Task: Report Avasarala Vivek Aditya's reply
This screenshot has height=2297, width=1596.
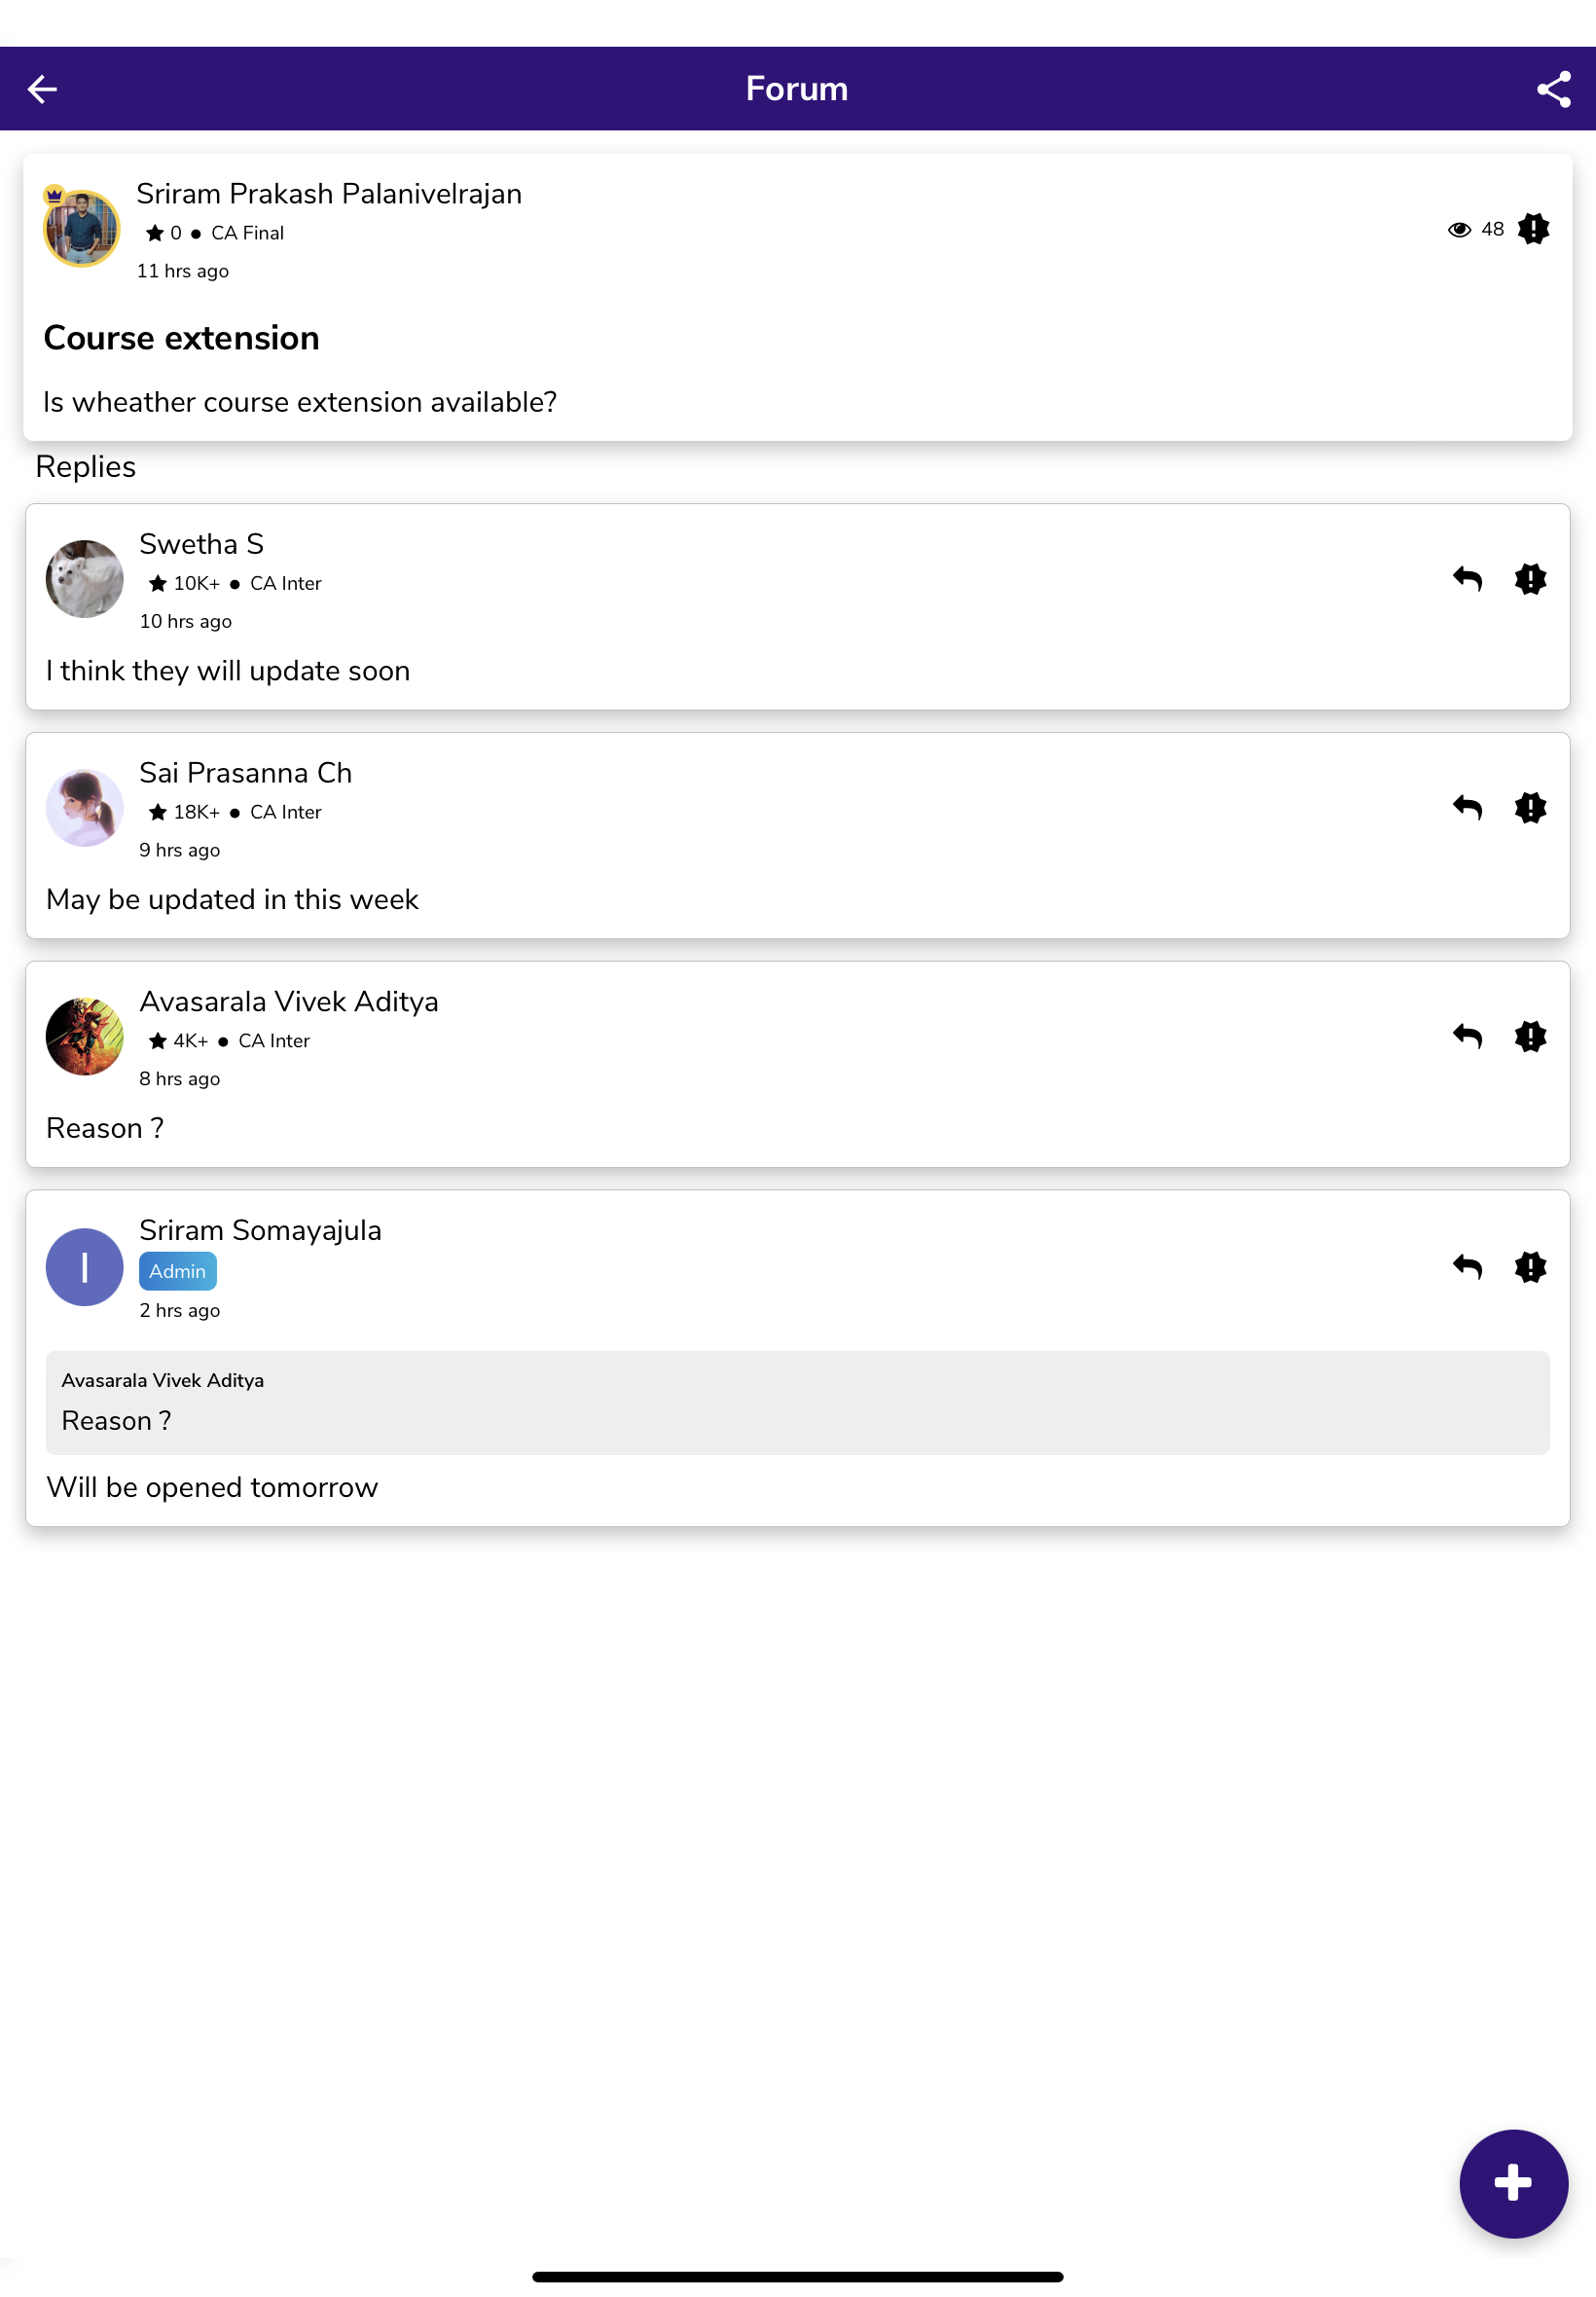Action: 1530,1036
